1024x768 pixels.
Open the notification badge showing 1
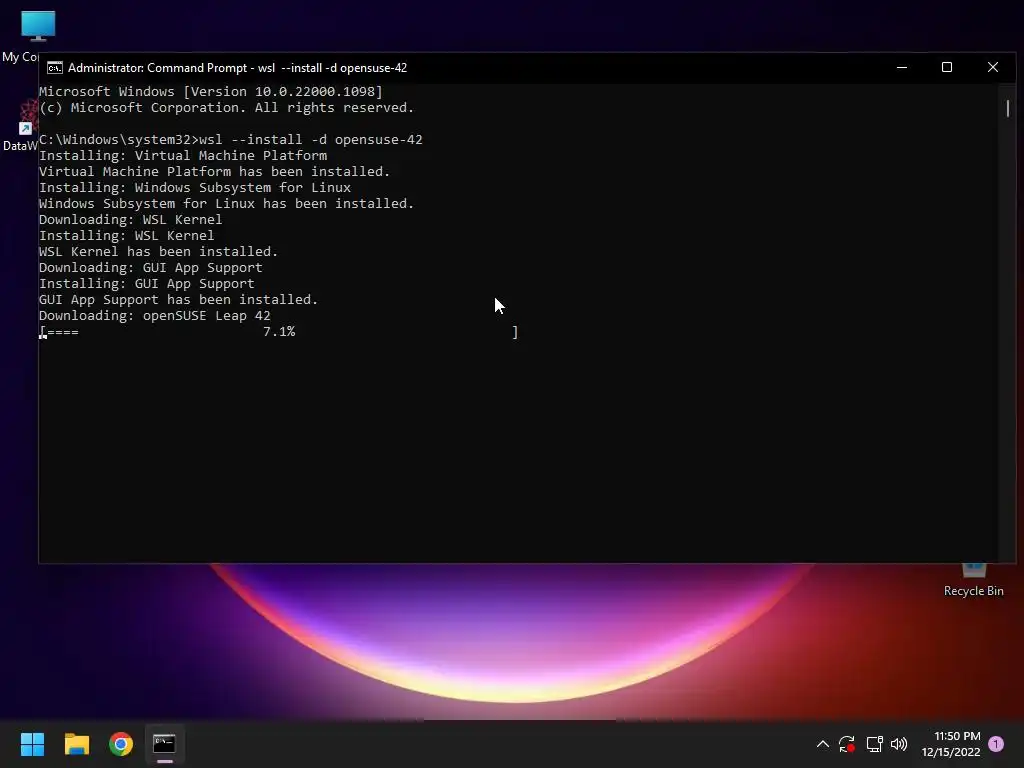click(x=996, y=744)
